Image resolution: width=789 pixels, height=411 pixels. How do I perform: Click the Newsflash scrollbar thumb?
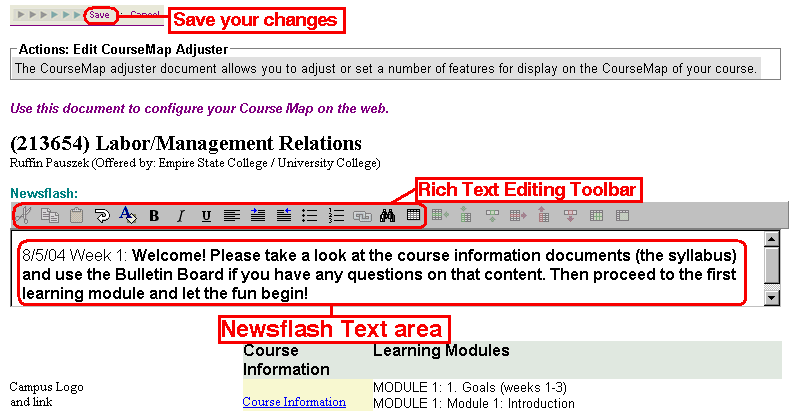(x=771, y=265)
